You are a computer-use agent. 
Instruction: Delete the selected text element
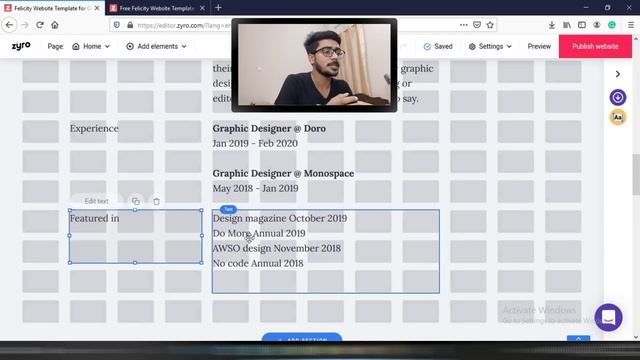coord(156,201)
